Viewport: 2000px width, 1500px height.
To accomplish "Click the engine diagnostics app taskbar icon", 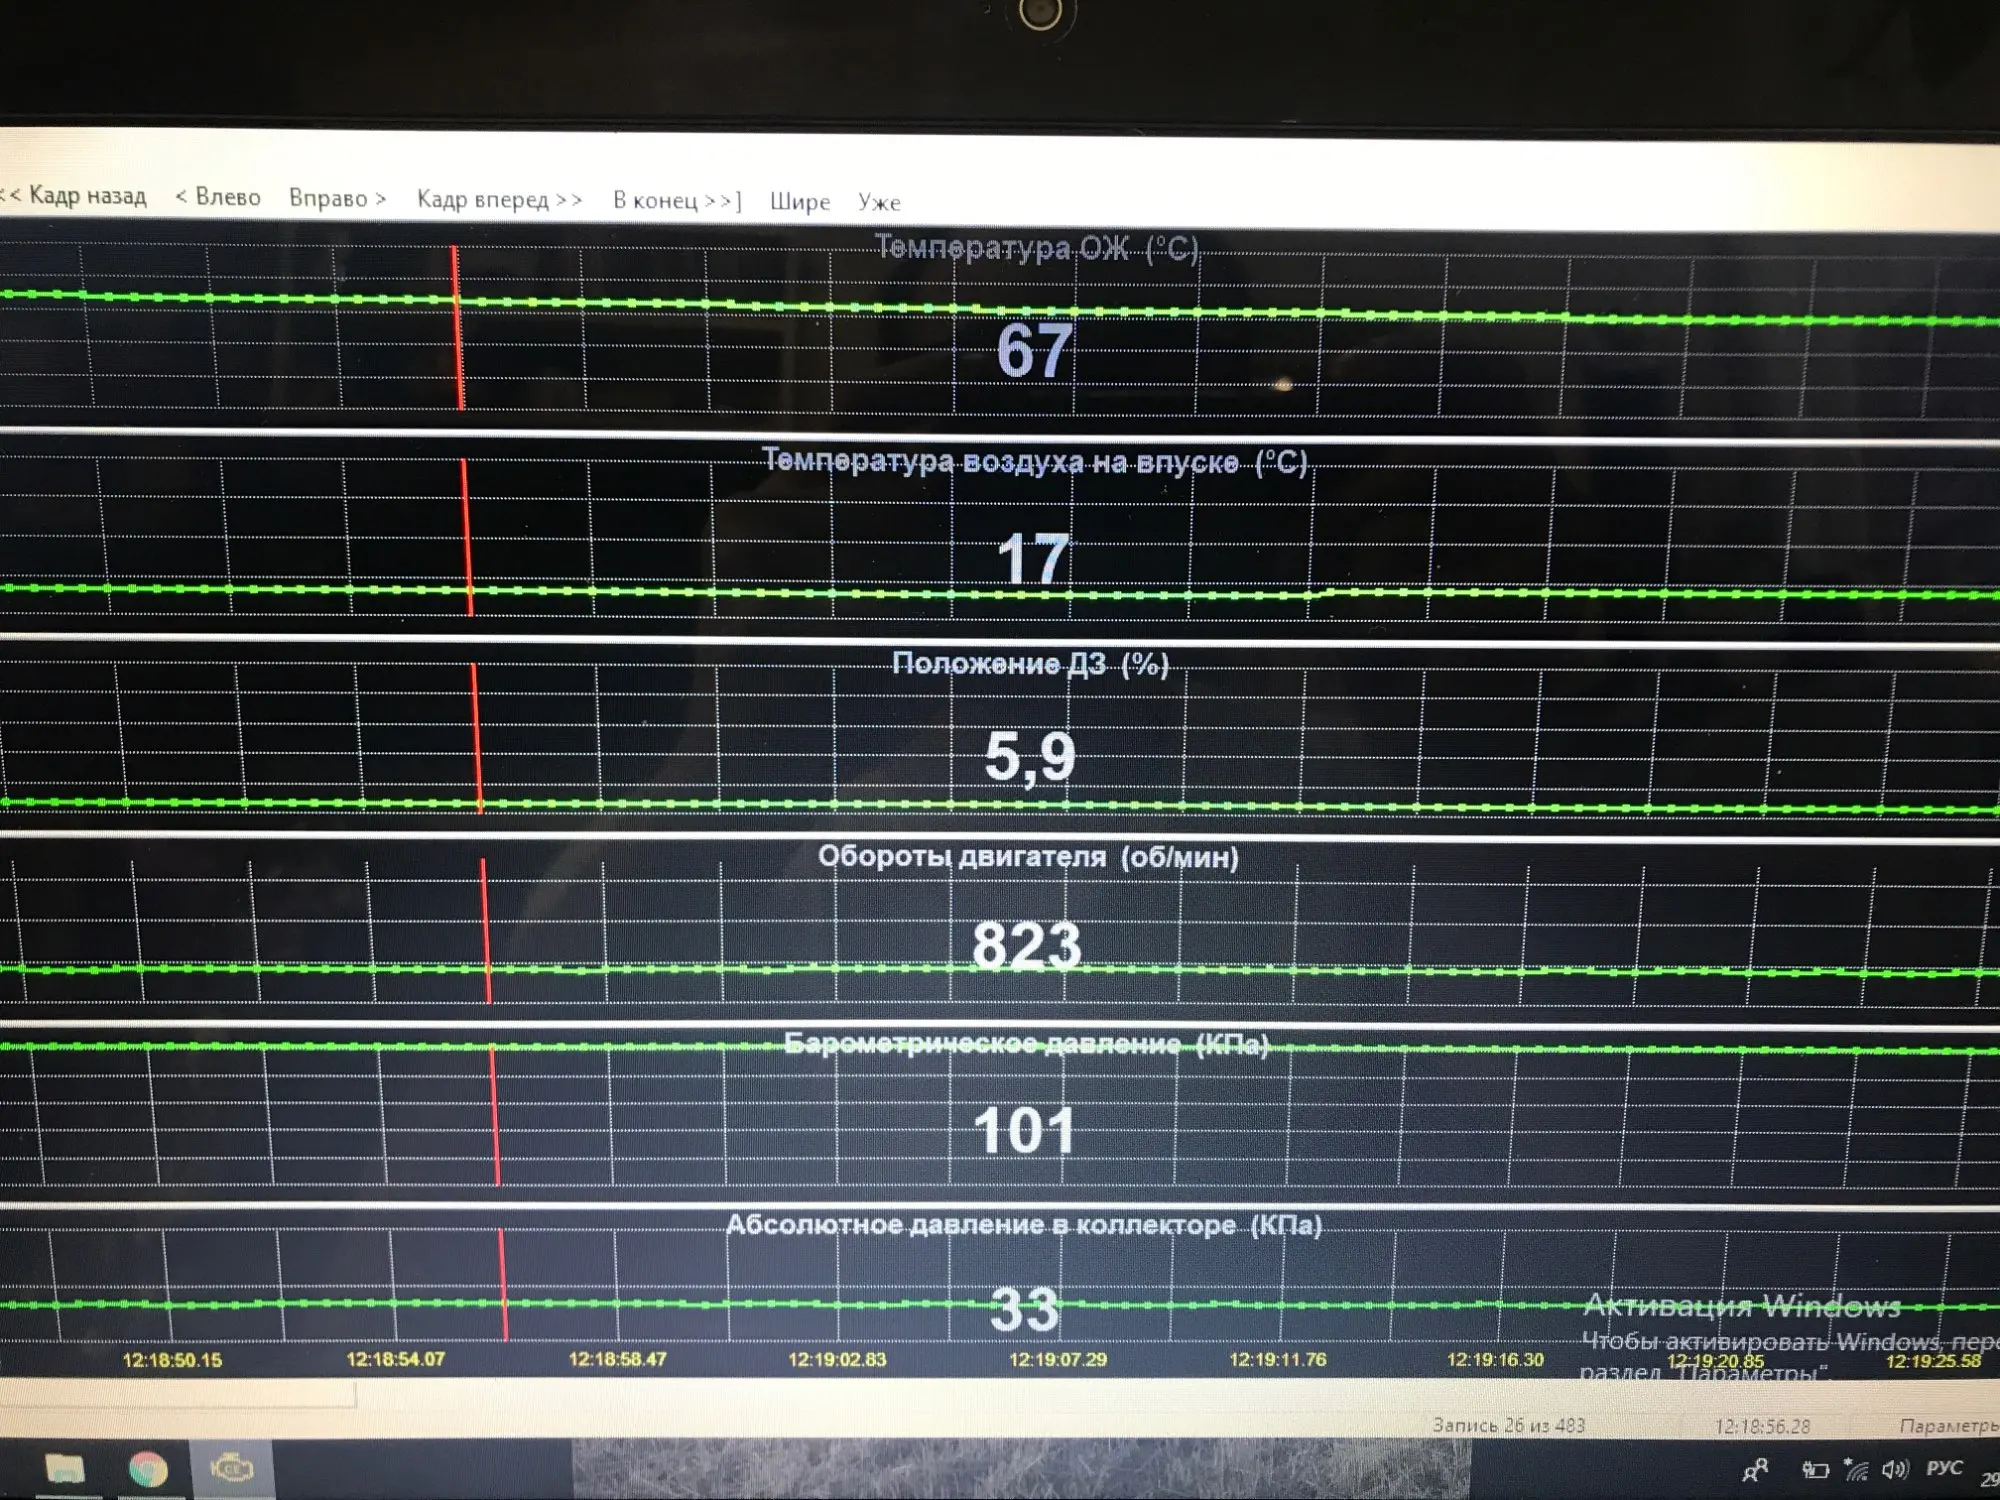I will (x=231, y=1468).
